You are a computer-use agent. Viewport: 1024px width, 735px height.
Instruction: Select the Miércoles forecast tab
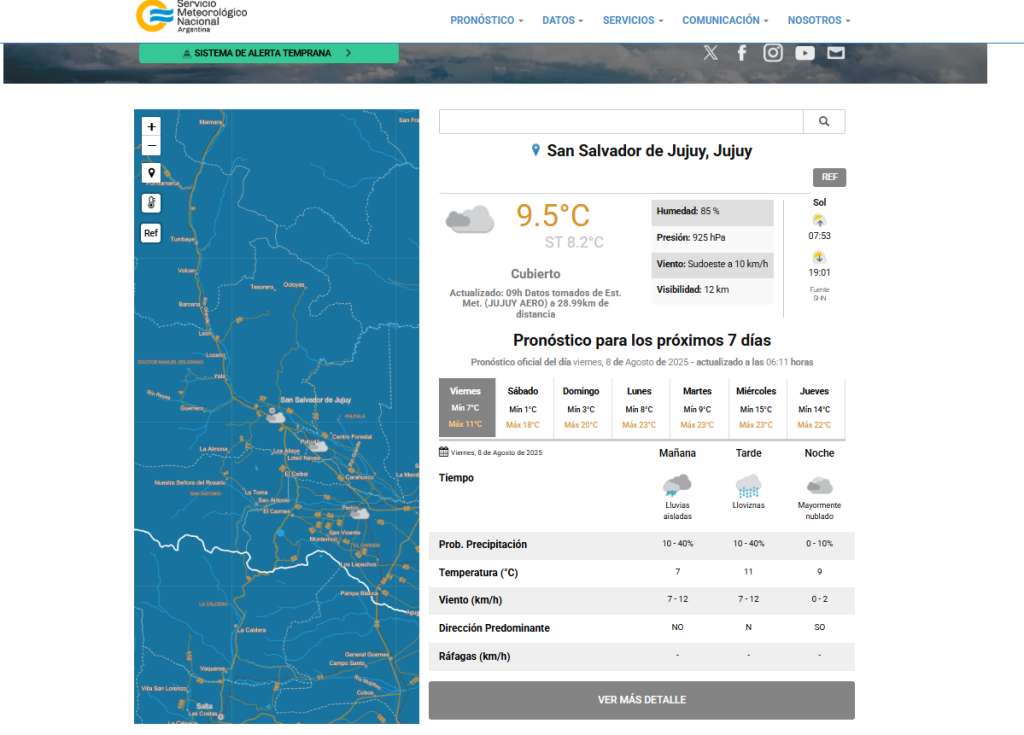756,408
